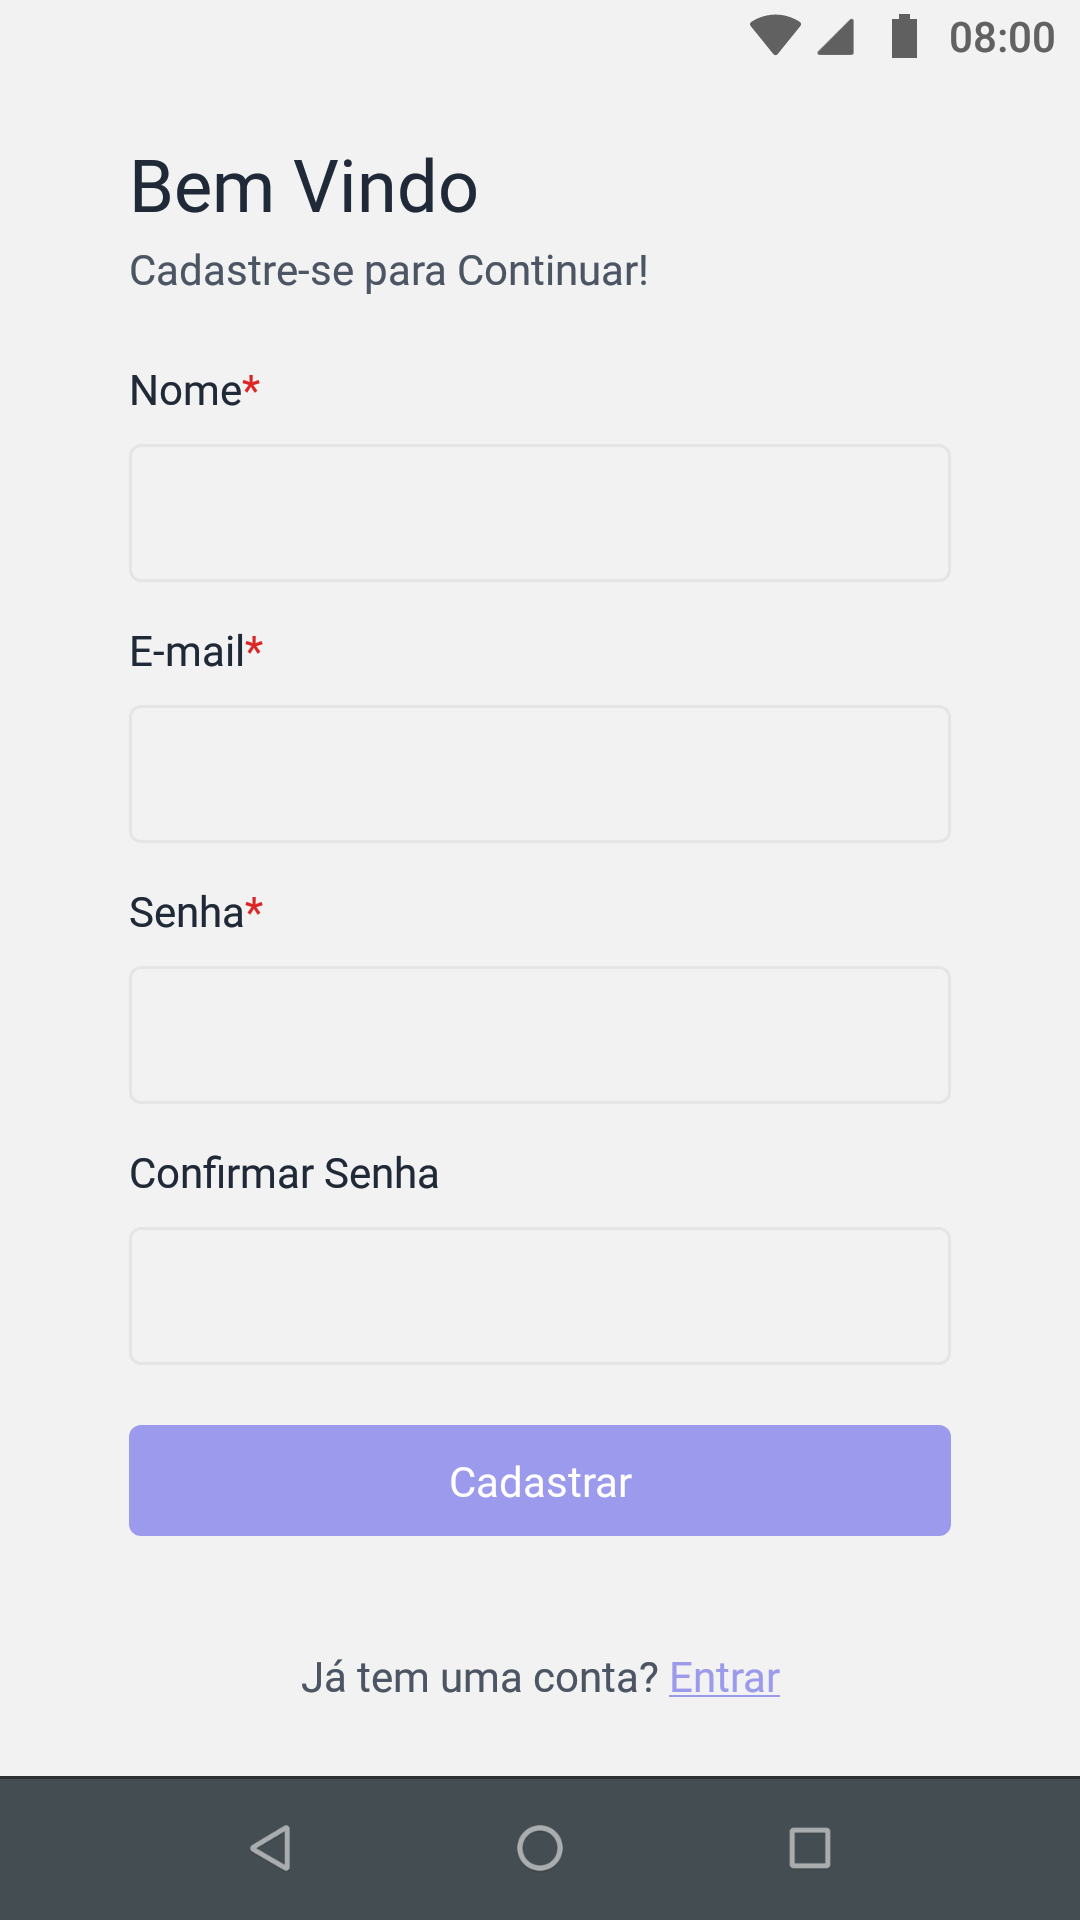Open the Entrar login link

[x=724, y=1678]
